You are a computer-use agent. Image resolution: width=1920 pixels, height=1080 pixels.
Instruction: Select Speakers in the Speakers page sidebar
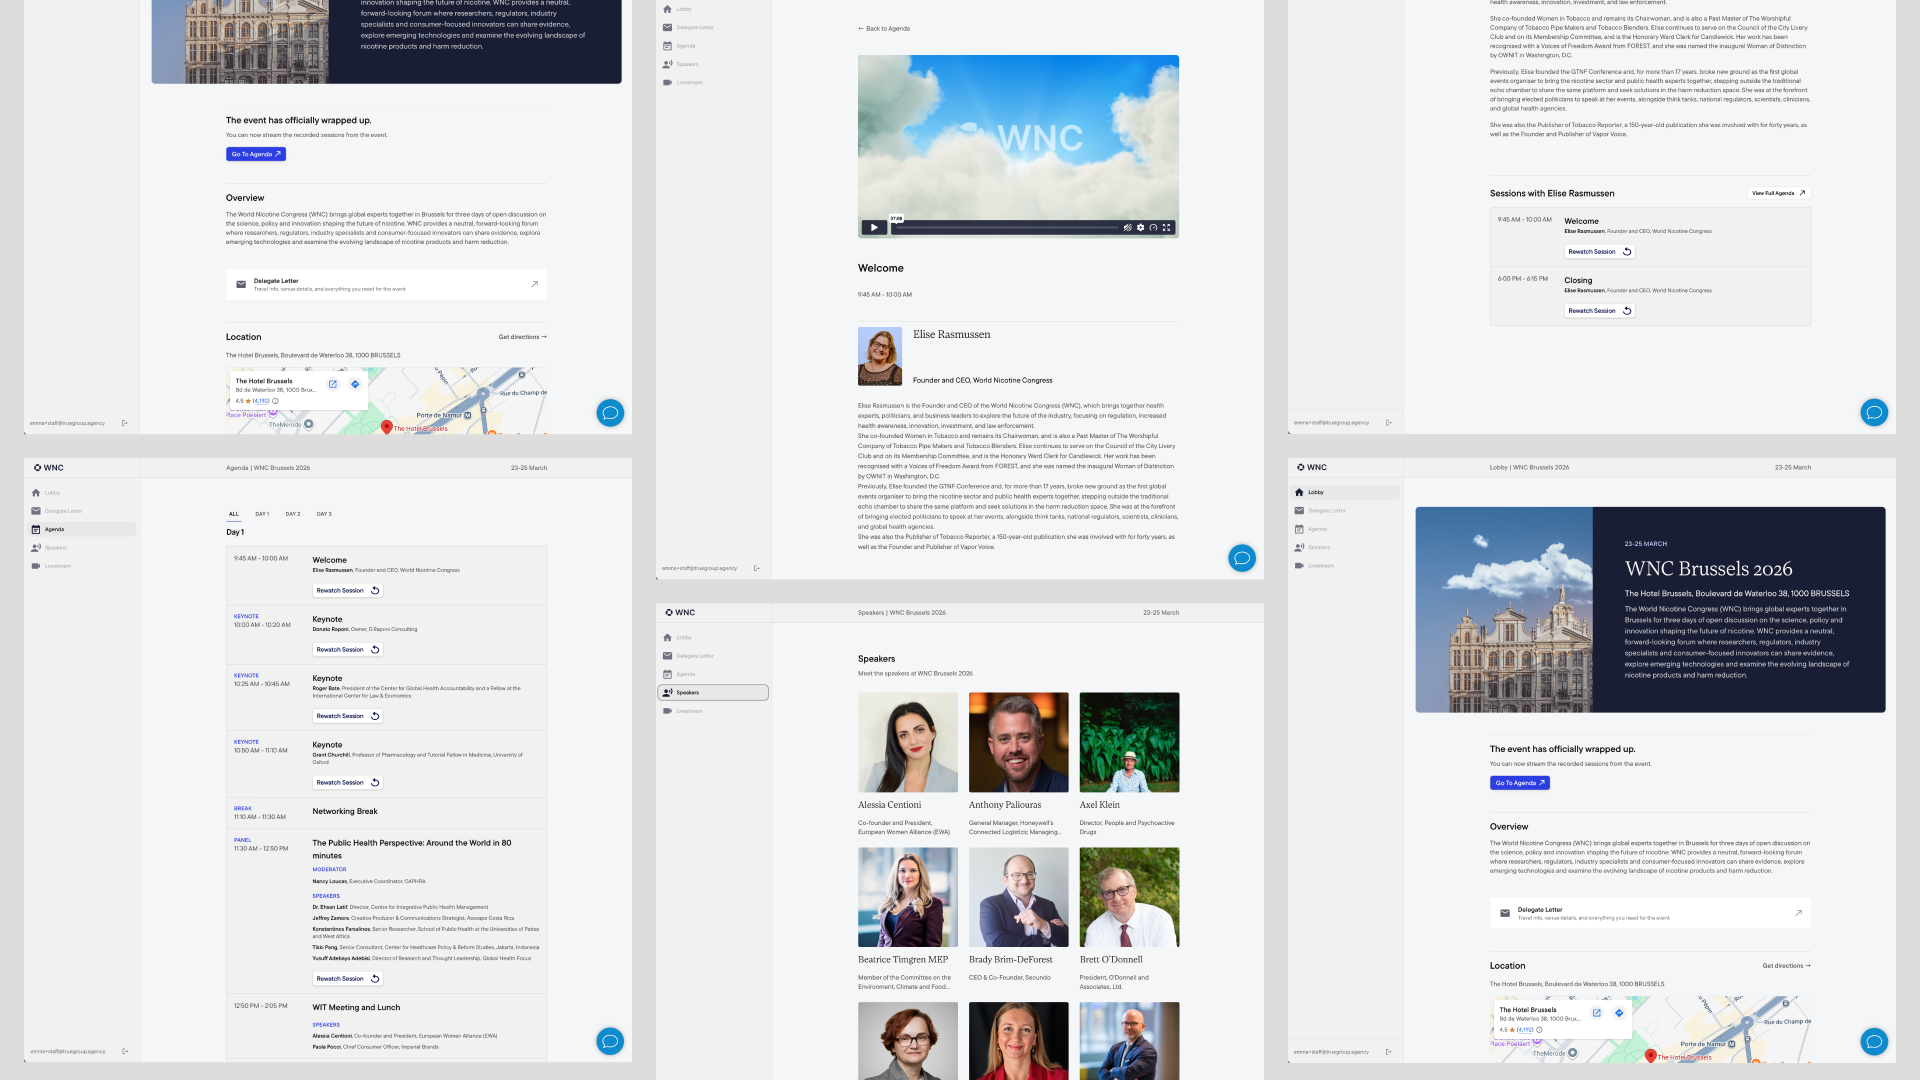(713, 692)
